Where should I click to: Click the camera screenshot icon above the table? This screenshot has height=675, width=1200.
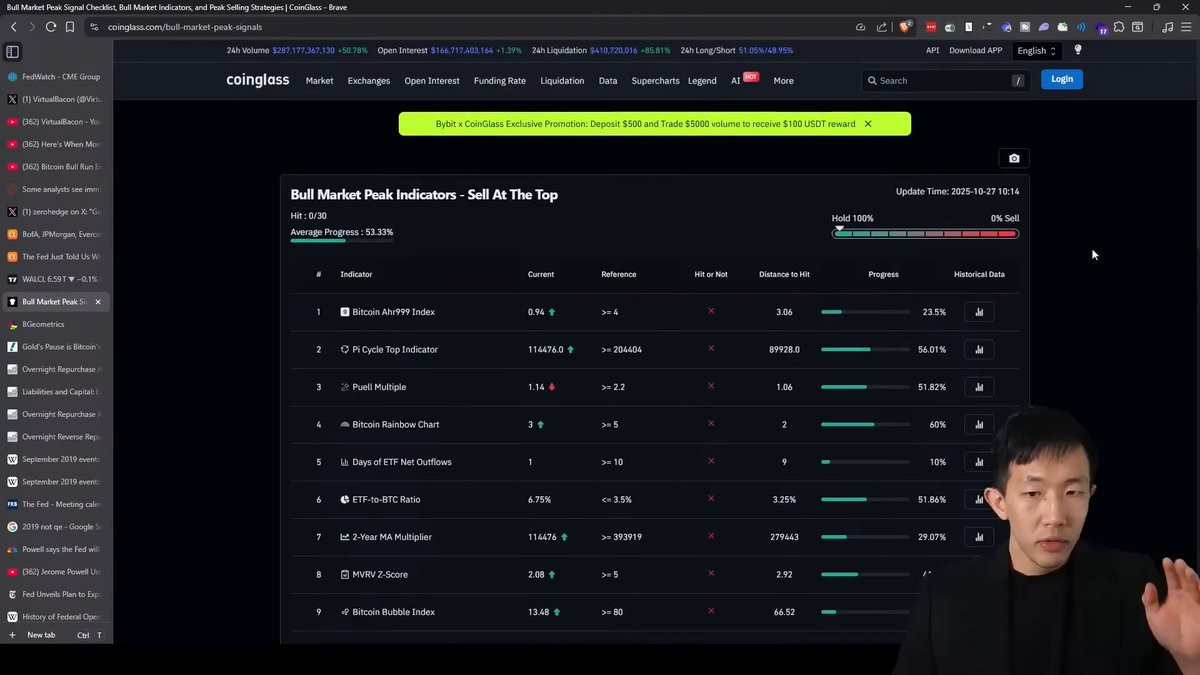pos(1014,158)
